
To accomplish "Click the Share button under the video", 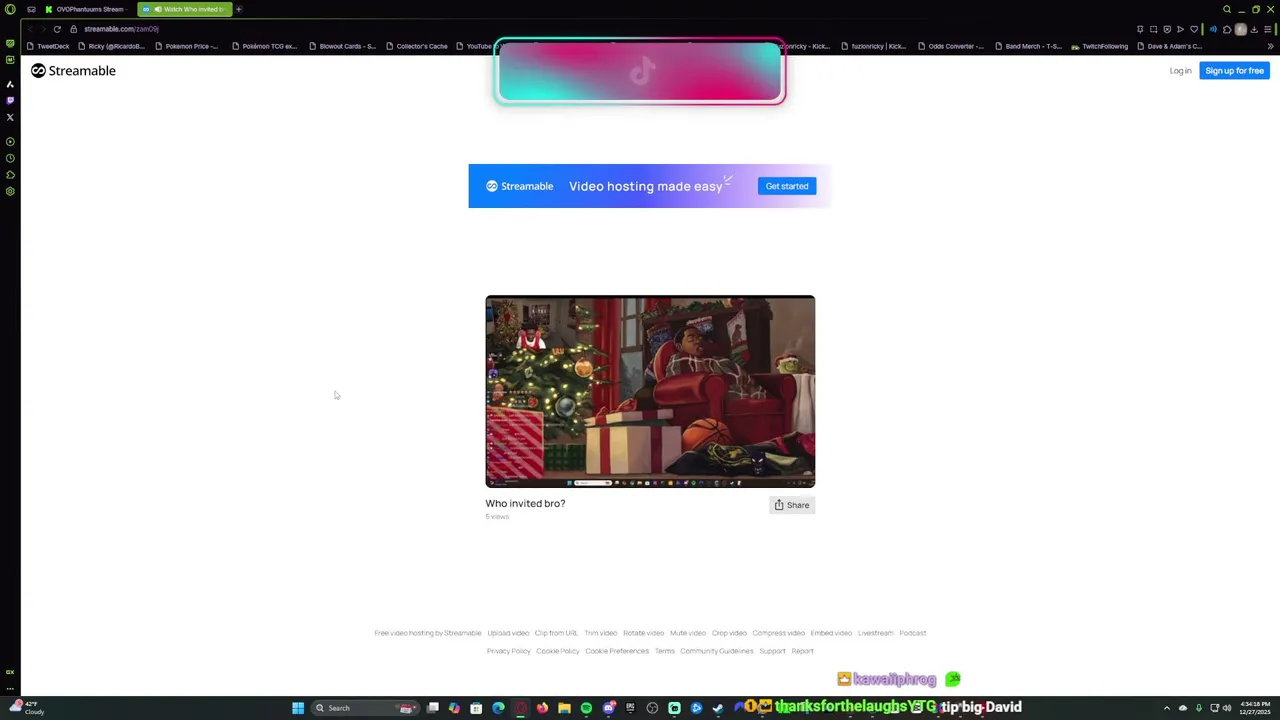I will [x=792, y=505].
